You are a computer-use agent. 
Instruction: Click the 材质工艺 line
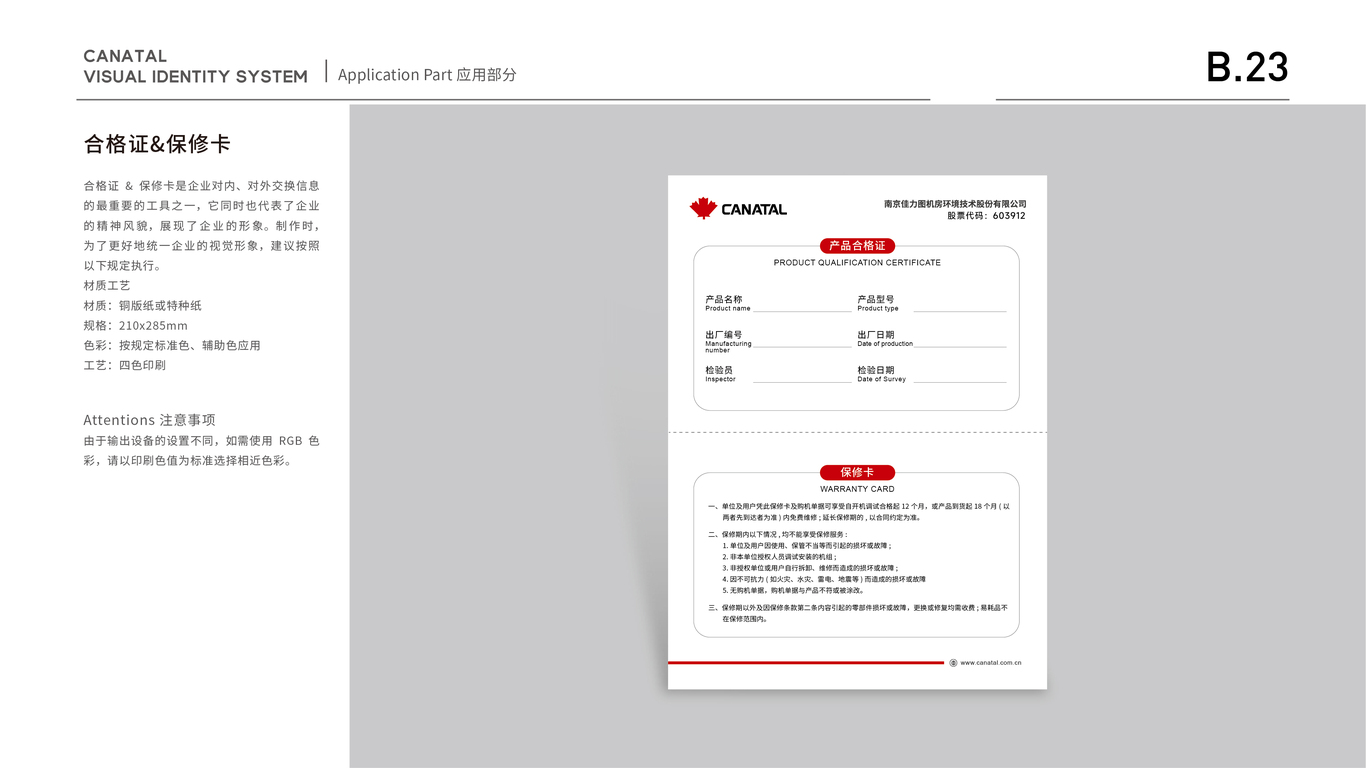[x=107, y=285]
